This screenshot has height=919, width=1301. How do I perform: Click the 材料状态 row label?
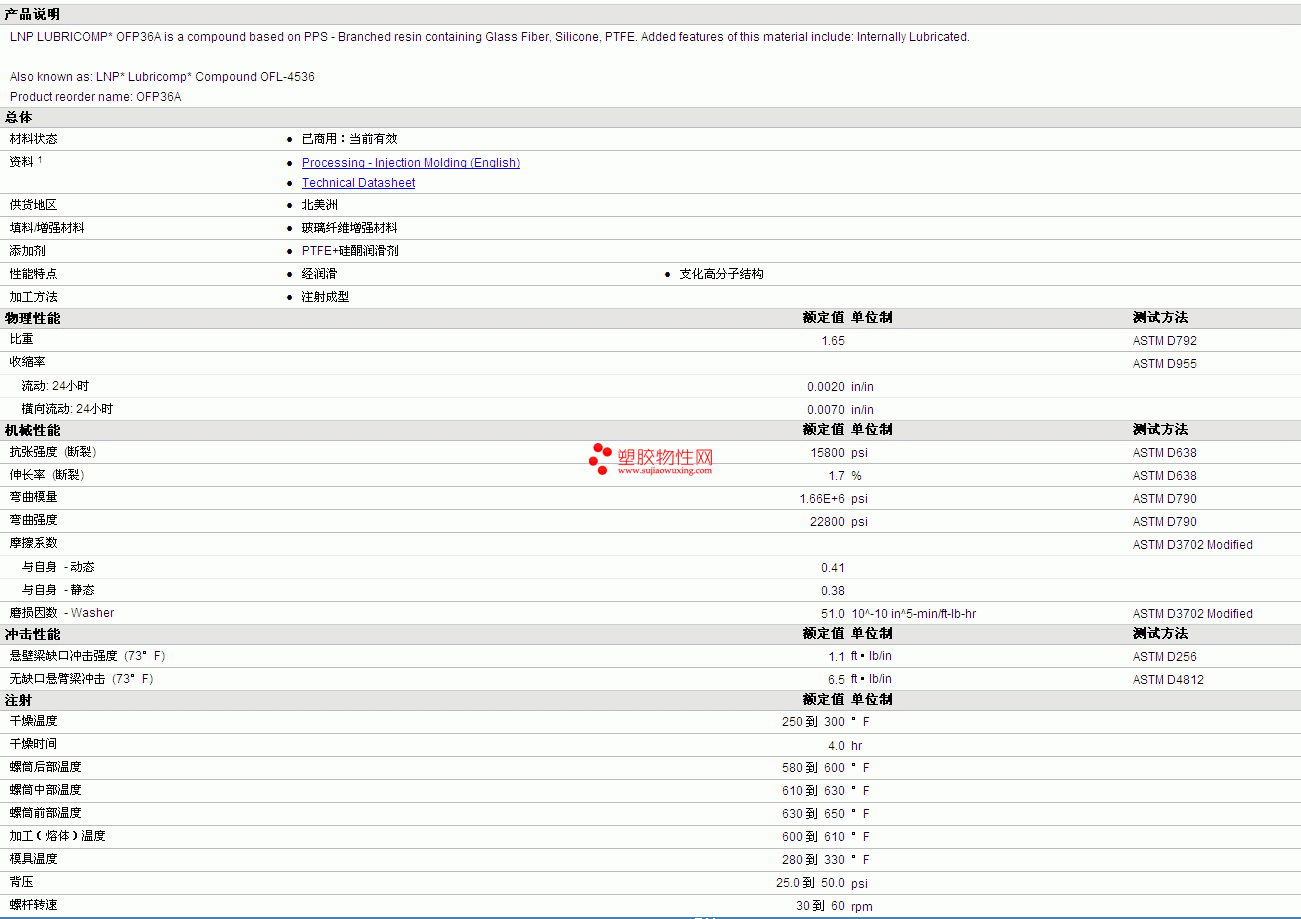[x=34, y=139]
